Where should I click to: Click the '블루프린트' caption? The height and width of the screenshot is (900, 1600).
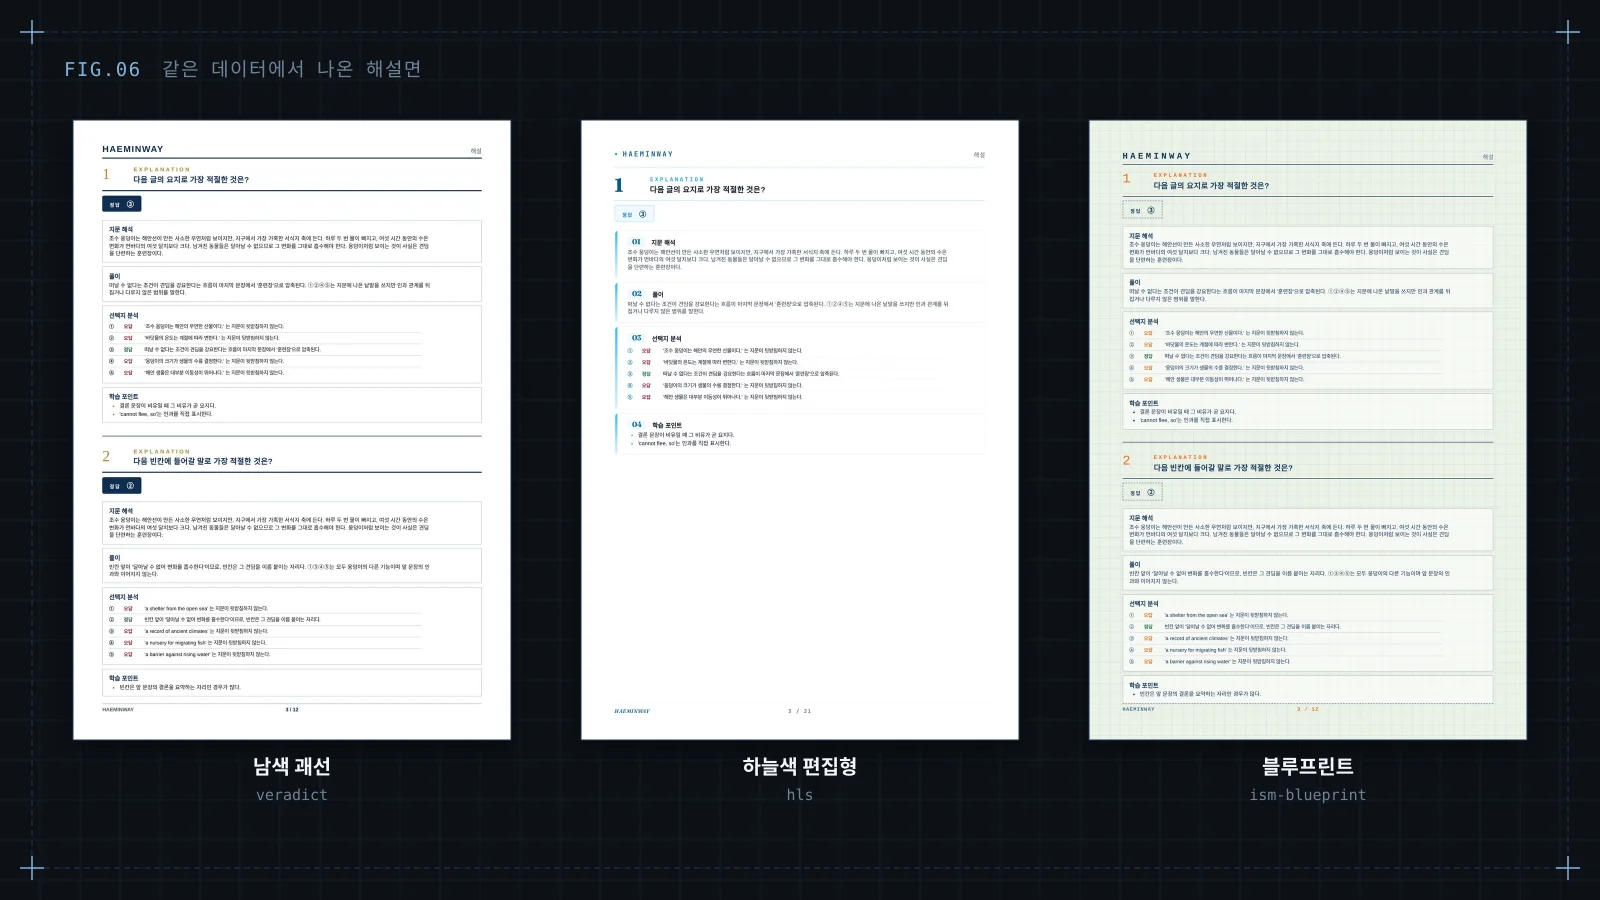point(1308,766)
